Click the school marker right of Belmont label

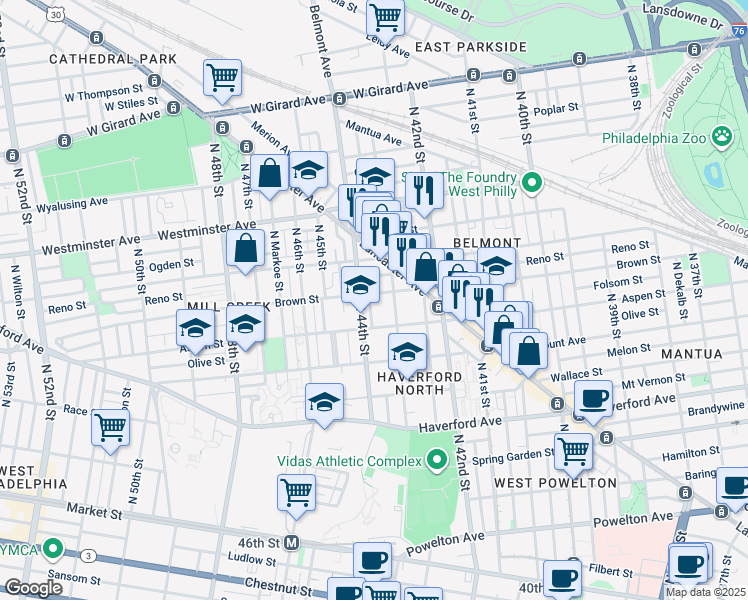point(497,266)
